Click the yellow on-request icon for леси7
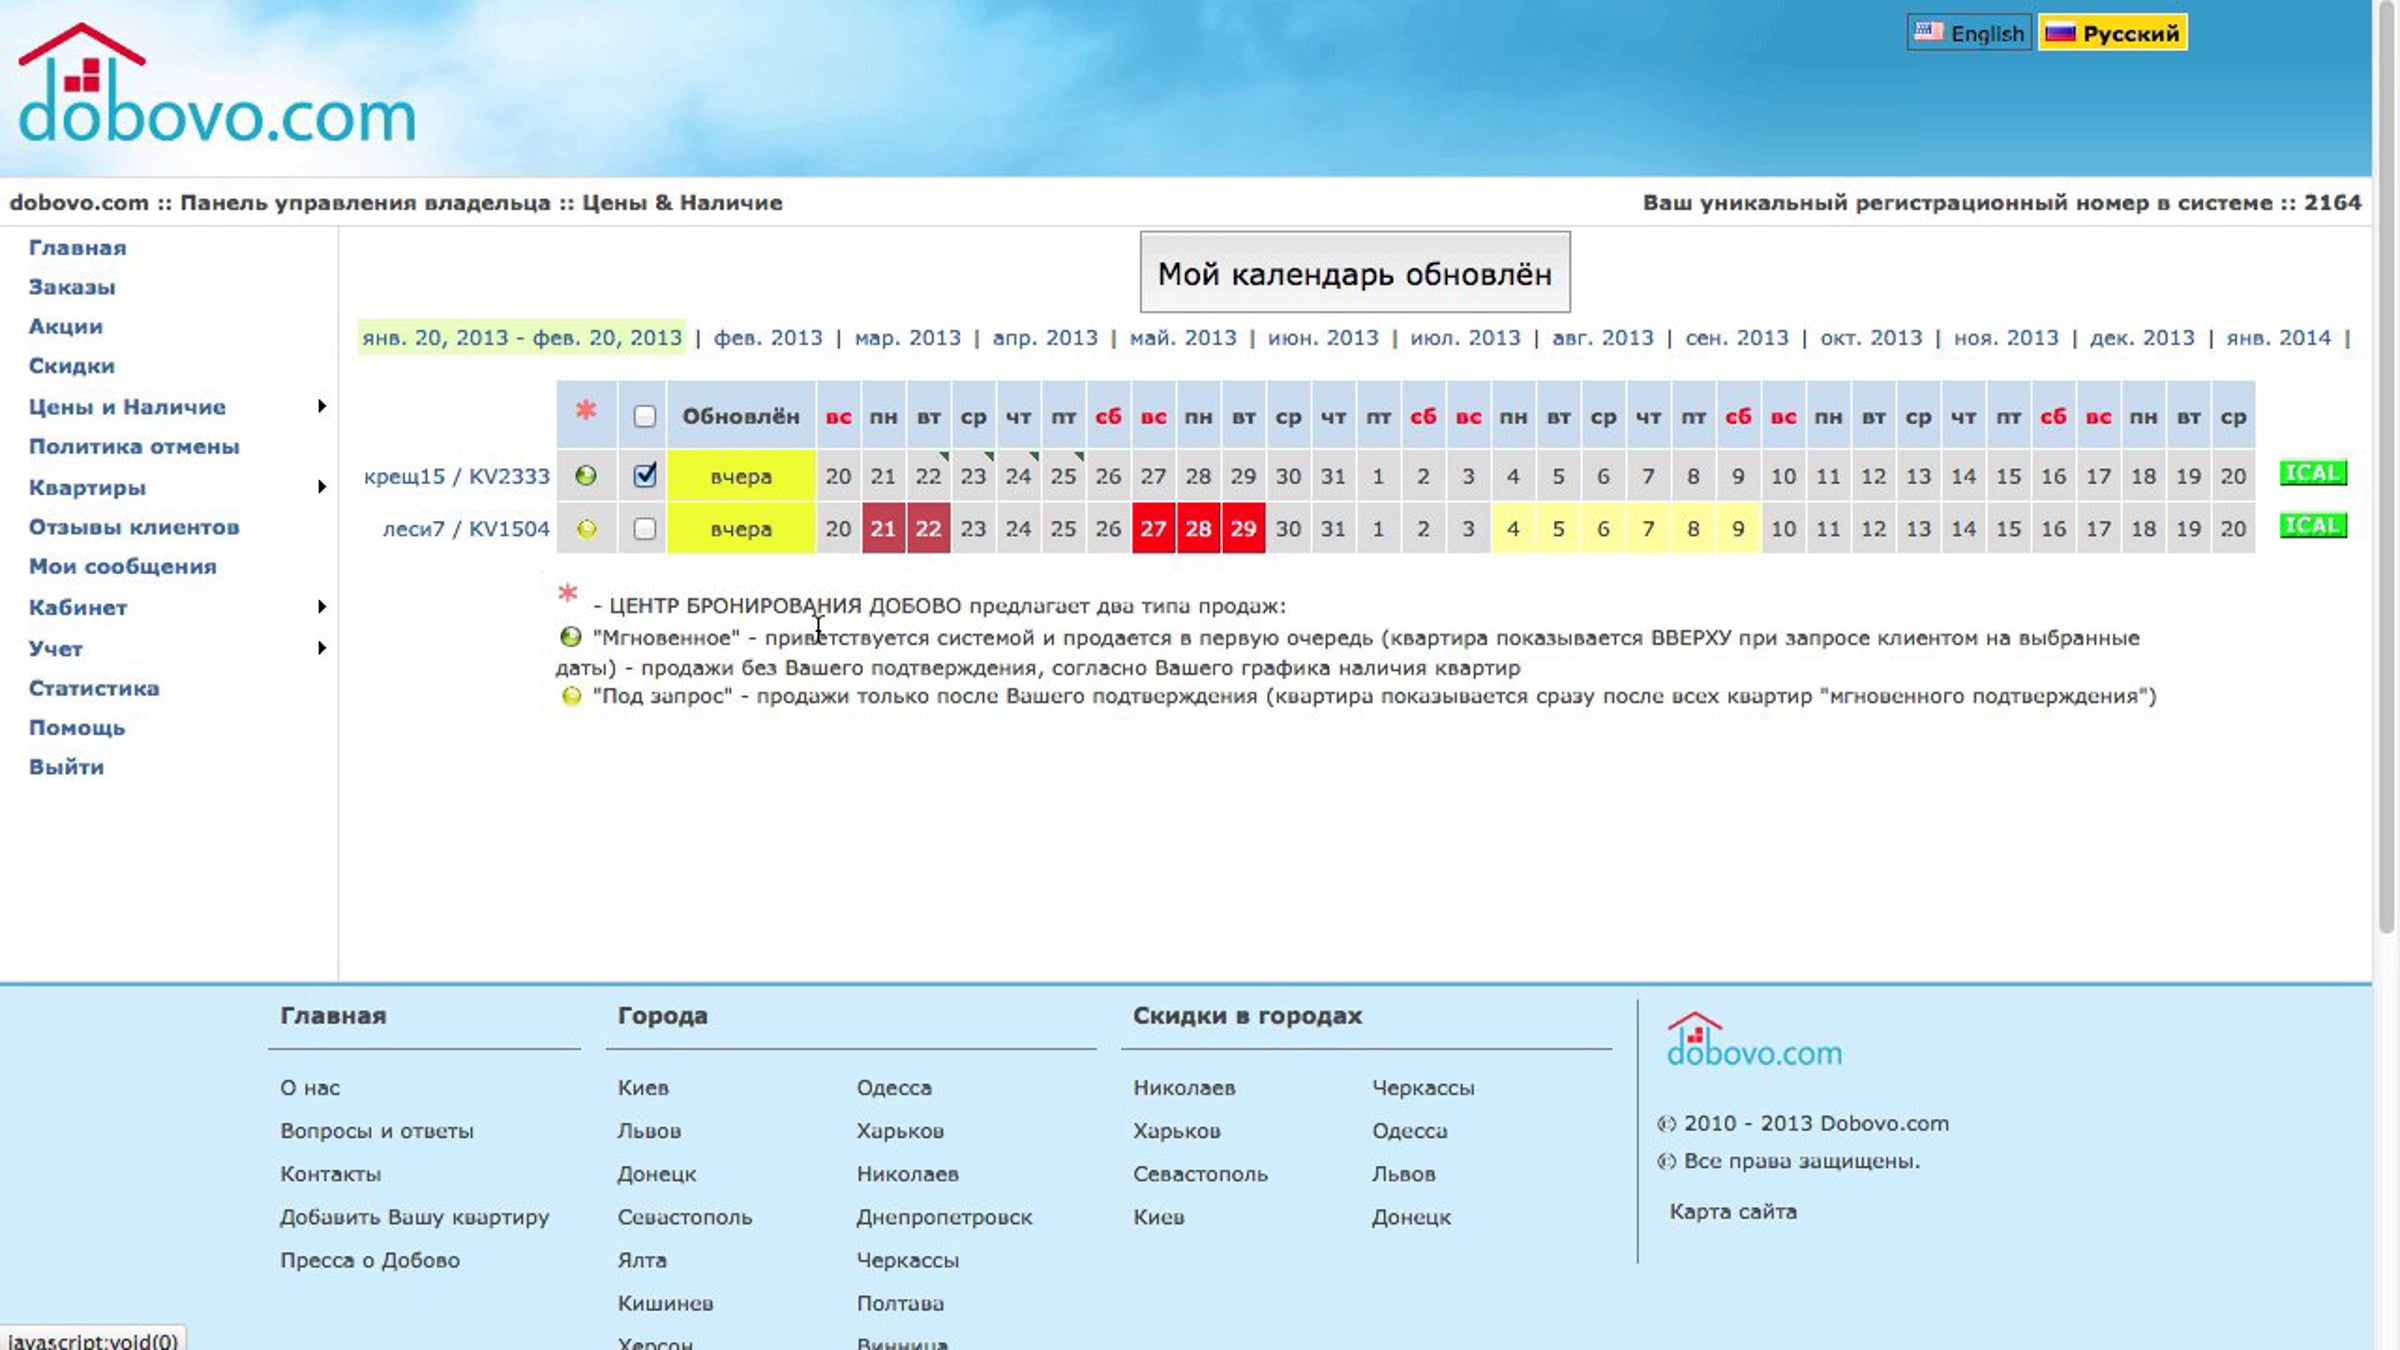This screenshot has width=2400, height=1350. point(586,529)
